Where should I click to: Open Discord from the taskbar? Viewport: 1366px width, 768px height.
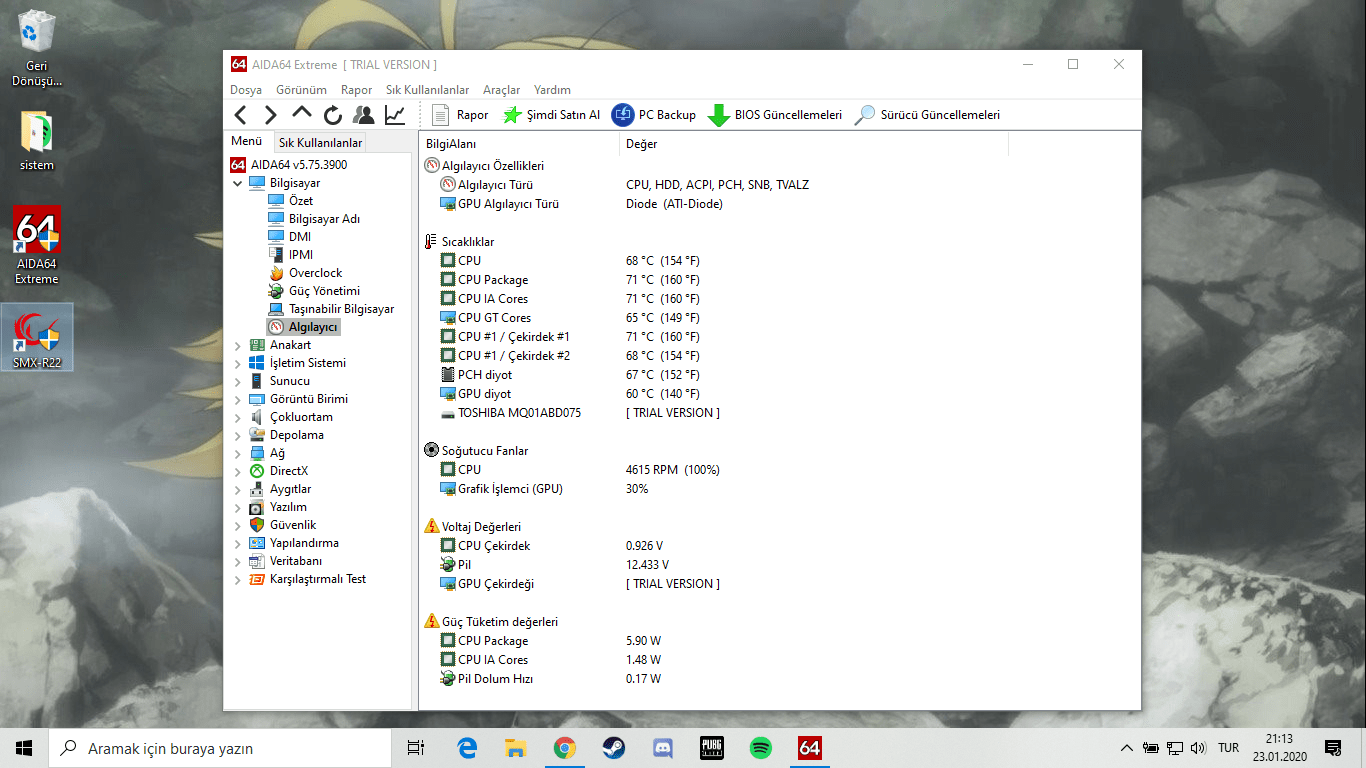(x=663, y=748)
